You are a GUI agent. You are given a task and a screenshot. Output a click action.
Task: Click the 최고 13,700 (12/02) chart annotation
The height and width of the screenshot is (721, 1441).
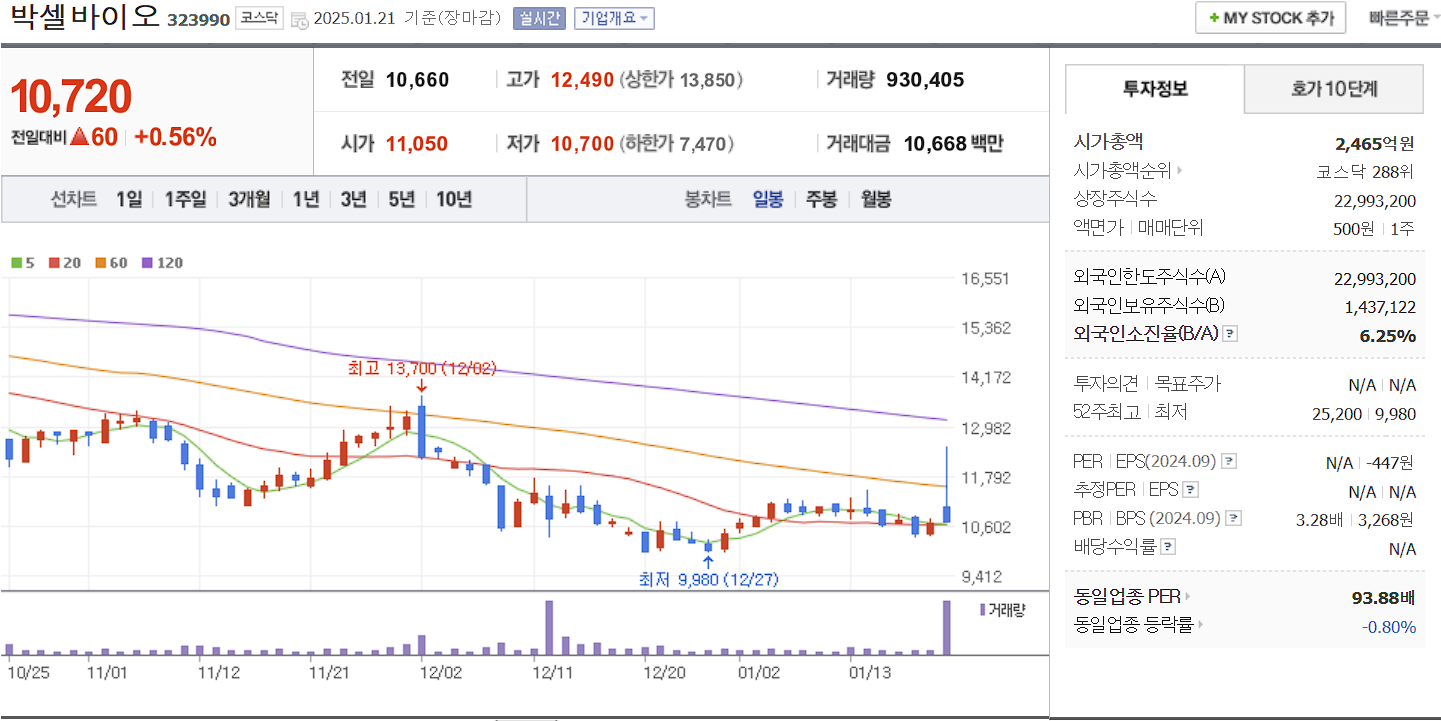[421, 368]
